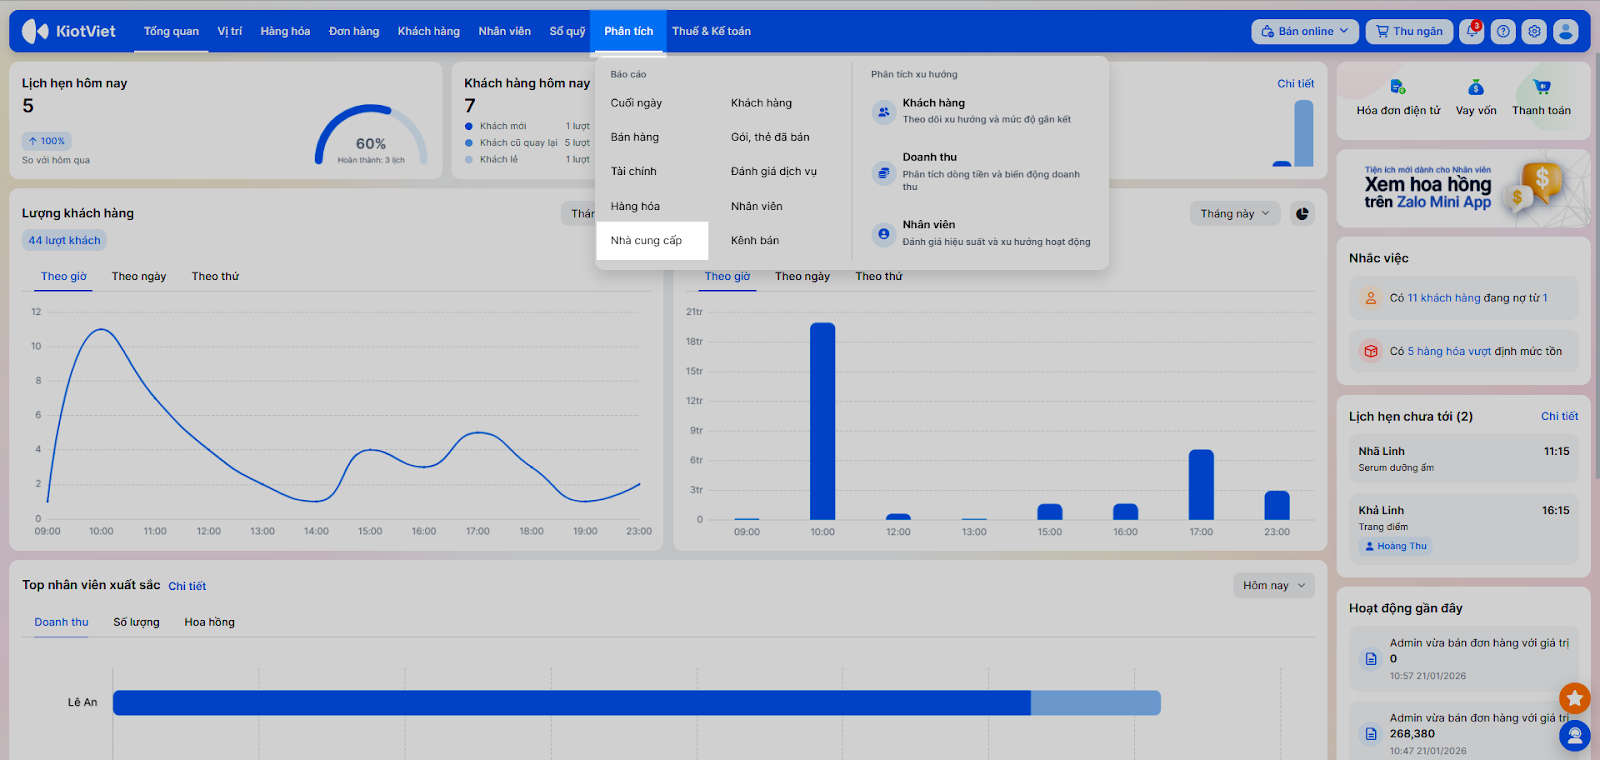Click Lê An revenue bar
Screen dimensions: 1600x760
coord(571,703)
